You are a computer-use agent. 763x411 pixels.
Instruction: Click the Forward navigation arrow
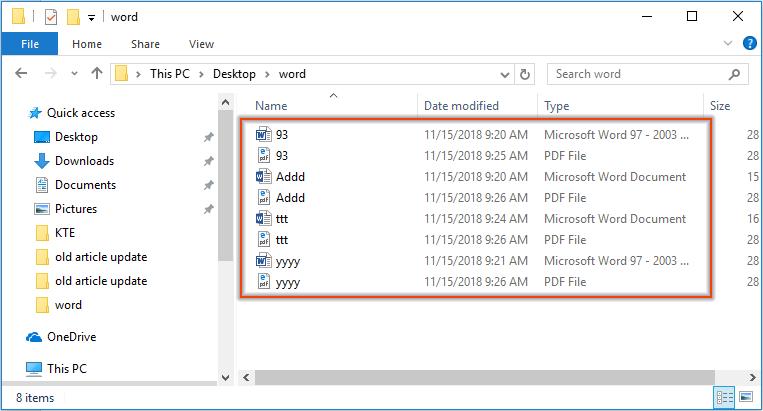click(50, 73)
